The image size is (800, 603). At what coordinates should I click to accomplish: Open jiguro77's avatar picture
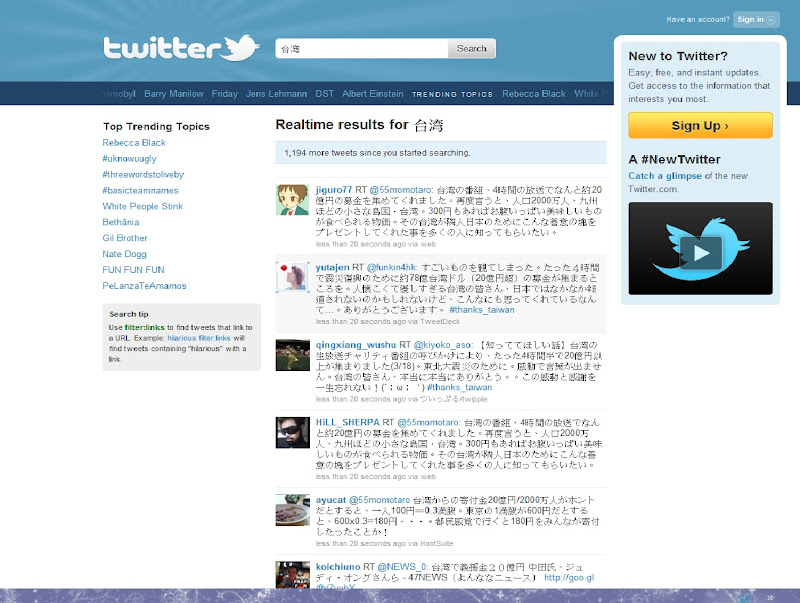[293, 200]
